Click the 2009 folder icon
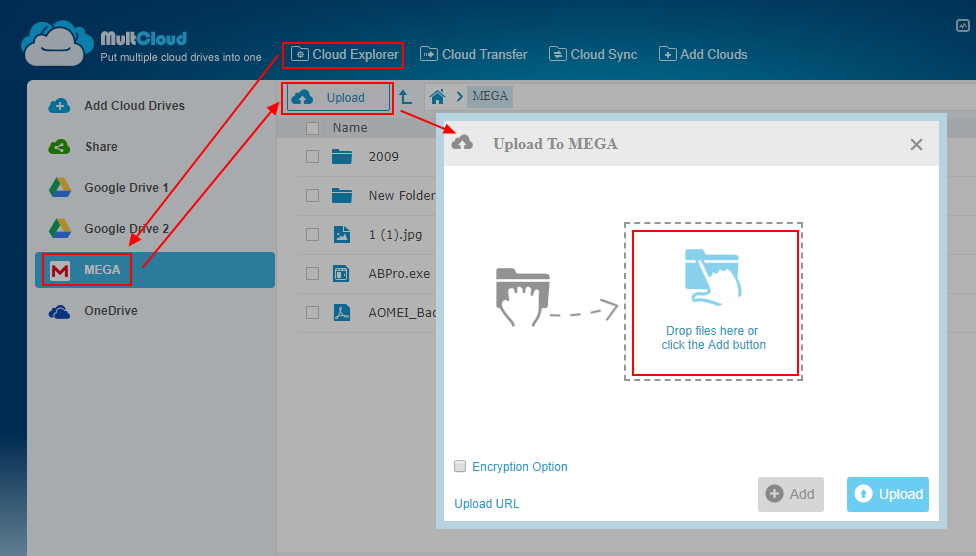The width and height of the screenshot is (976, 556). [342, 156]
